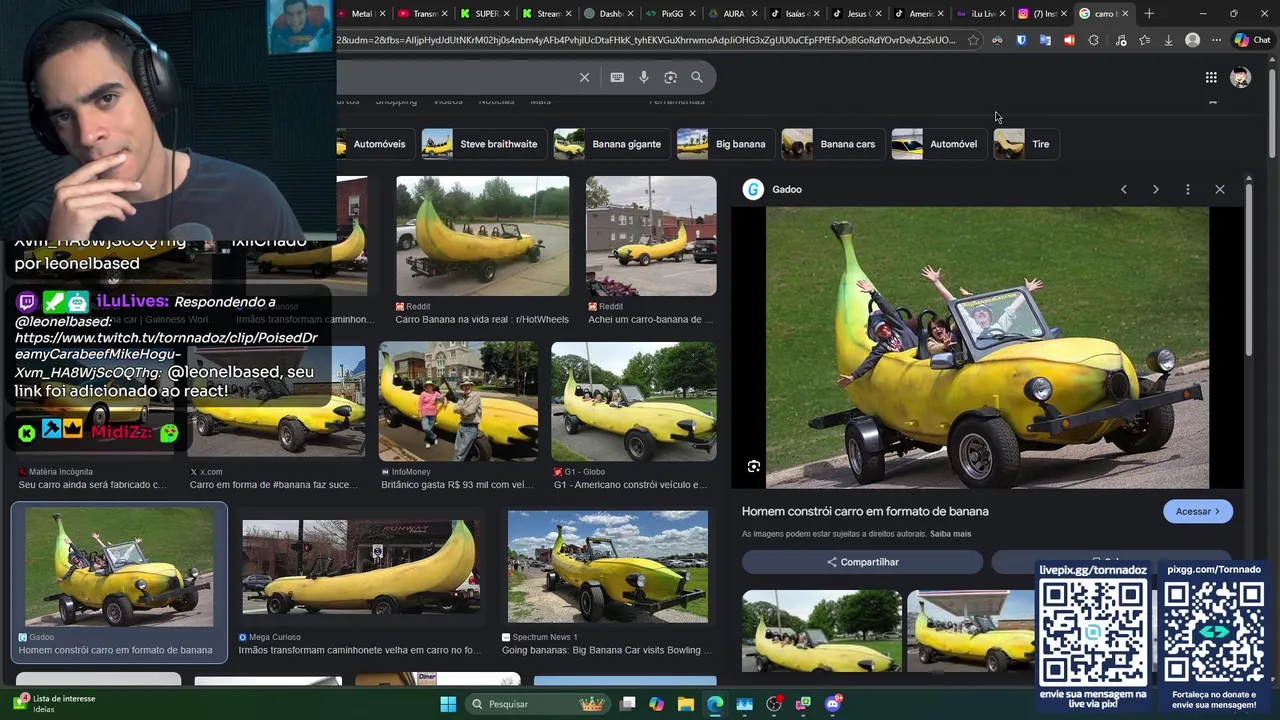Go to previous image in preview panel
Viewport: 1280px width, 720px height.
coord(1124,189)
